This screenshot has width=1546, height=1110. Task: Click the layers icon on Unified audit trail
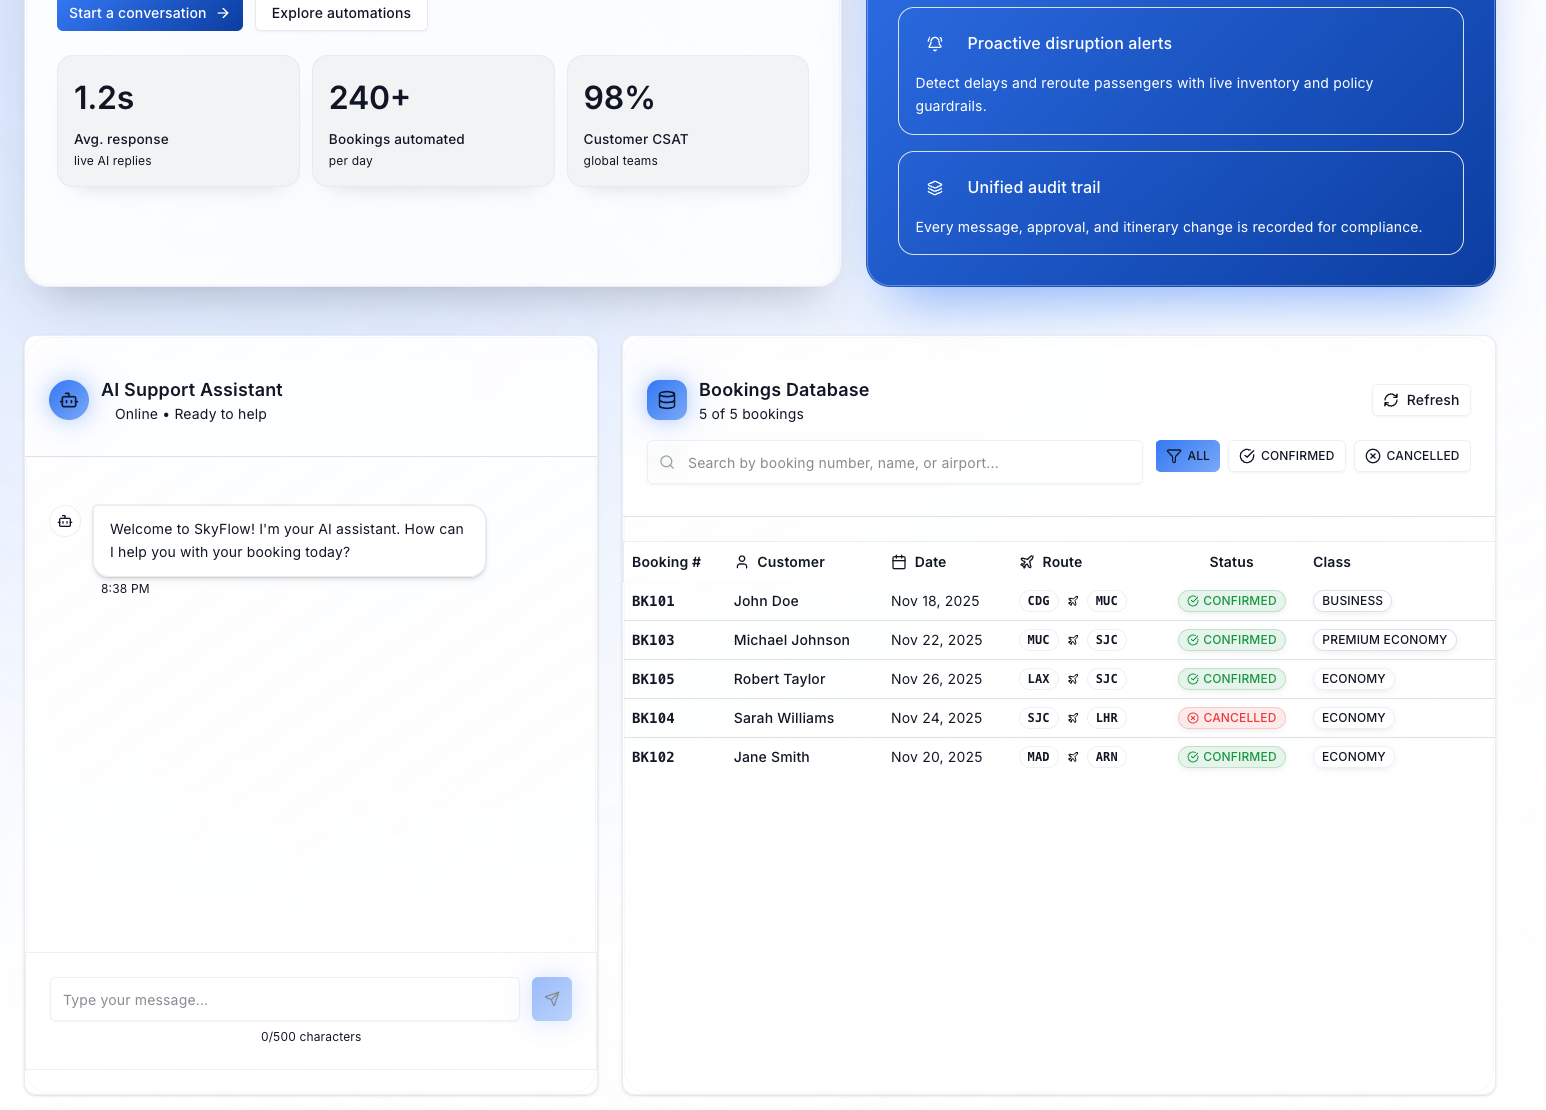(x=934, y=188)
